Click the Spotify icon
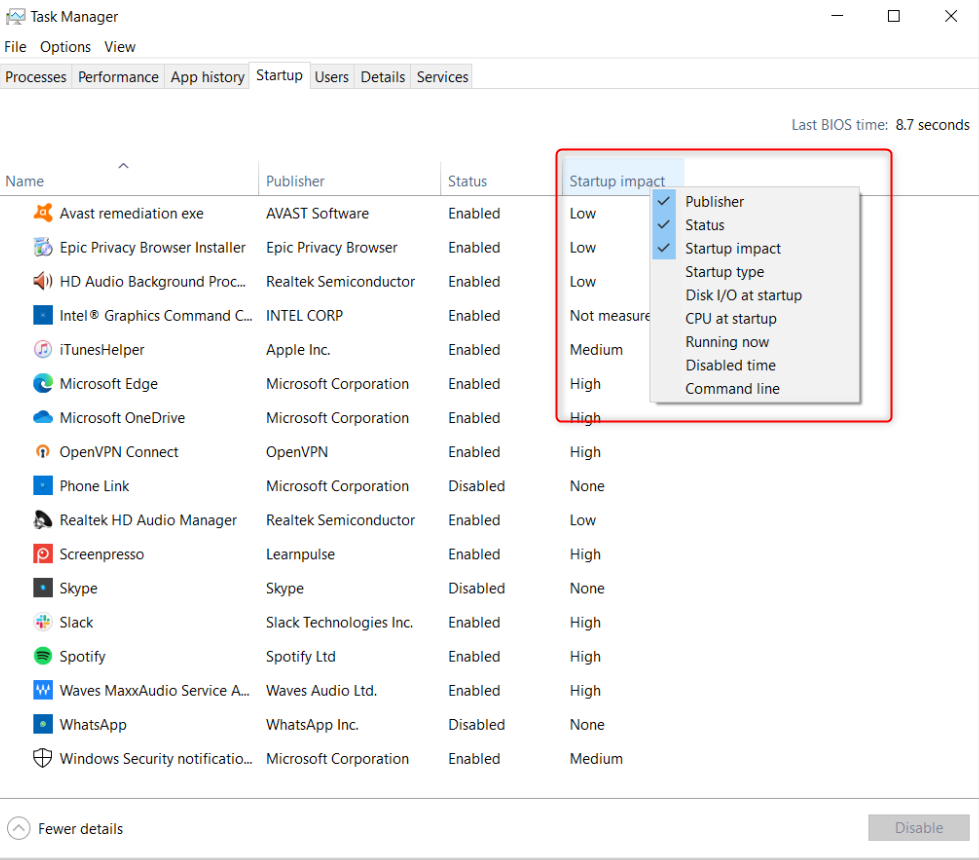979x860 pixels. point(42,656)
